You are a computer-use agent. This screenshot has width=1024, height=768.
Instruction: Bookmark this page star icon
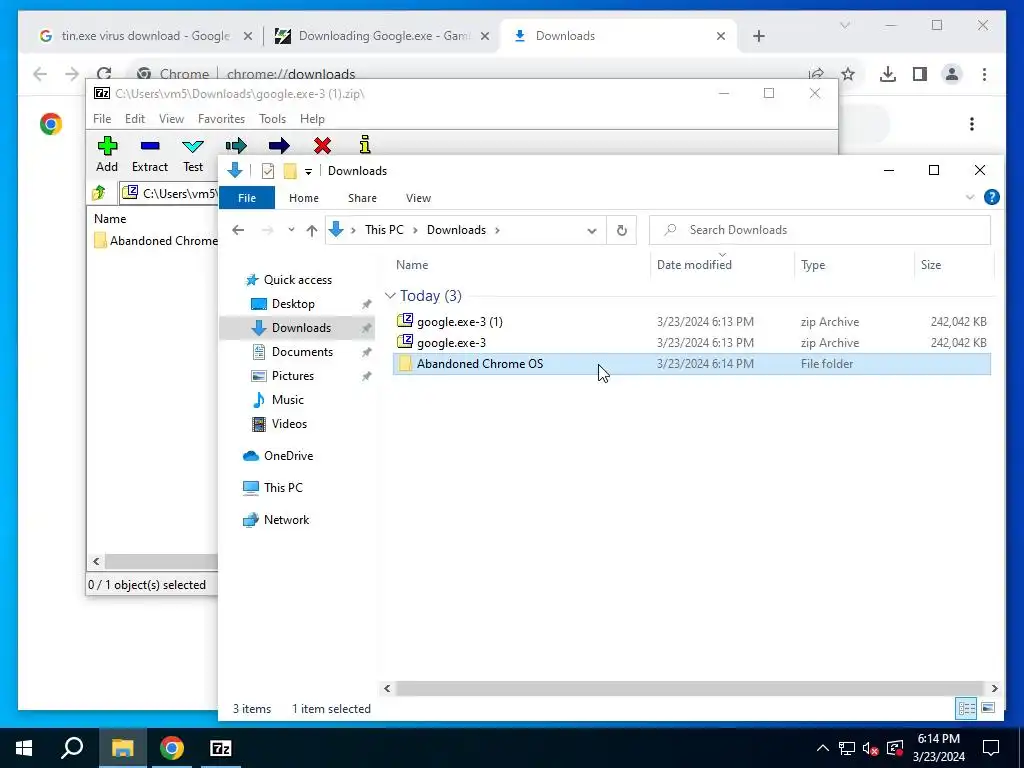click(848, 74)
